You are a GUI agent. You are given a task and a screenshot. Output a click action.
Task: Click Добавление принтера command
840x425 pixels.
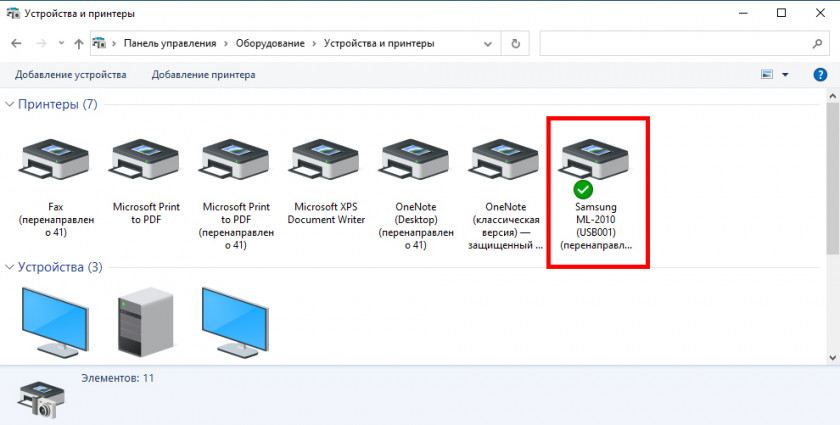pos(203,75)
